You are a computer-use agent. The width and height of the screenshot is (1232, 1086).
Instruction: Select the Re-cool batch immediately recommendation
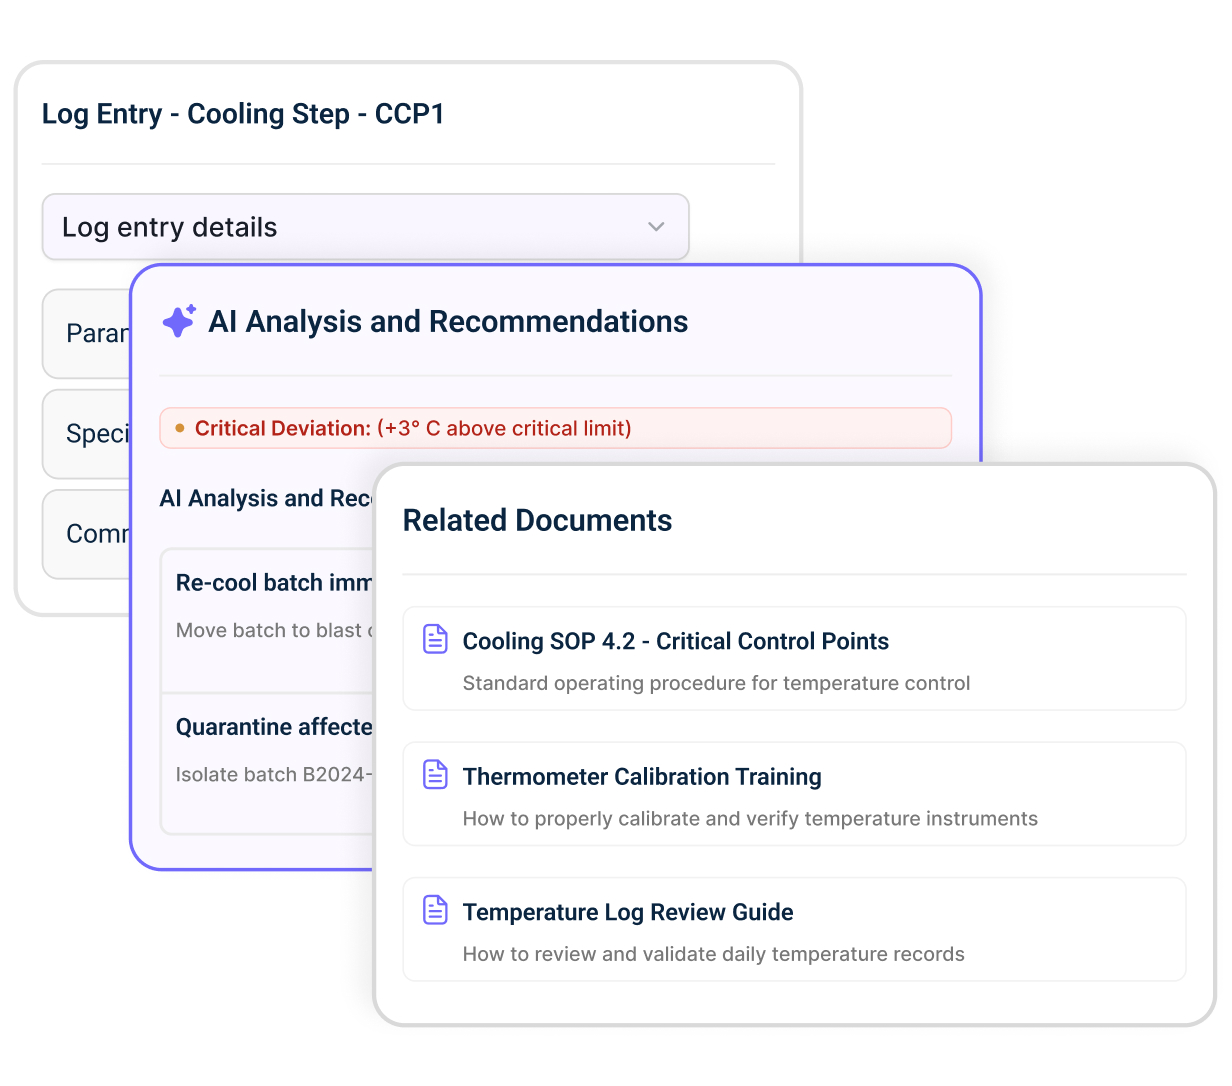tap(270, 582)
